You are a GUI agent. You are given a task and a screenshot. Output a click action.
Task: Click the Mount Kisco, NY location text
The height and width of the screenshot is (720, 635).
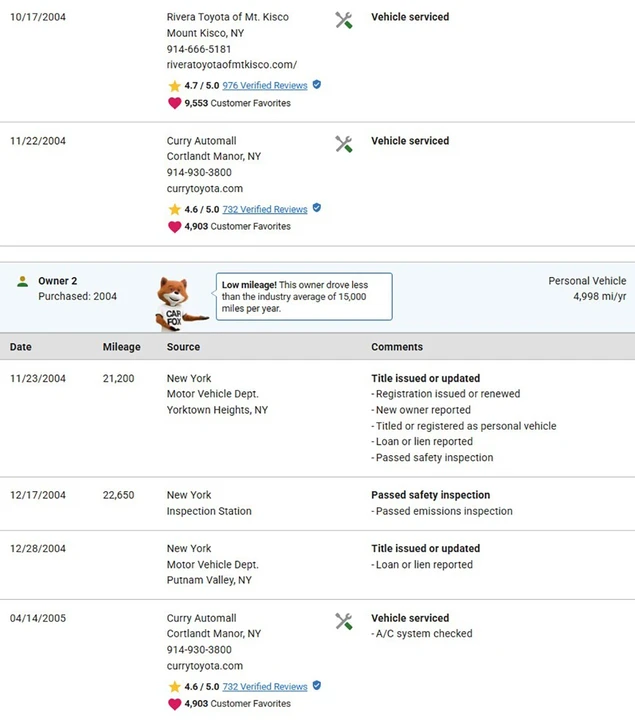[205, 33]
